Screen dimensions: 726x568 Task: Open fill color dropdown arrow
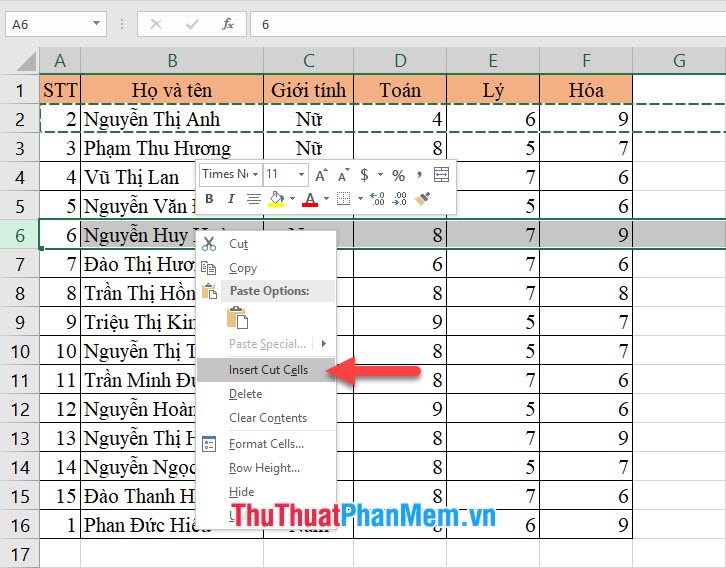tap(292, 199)
